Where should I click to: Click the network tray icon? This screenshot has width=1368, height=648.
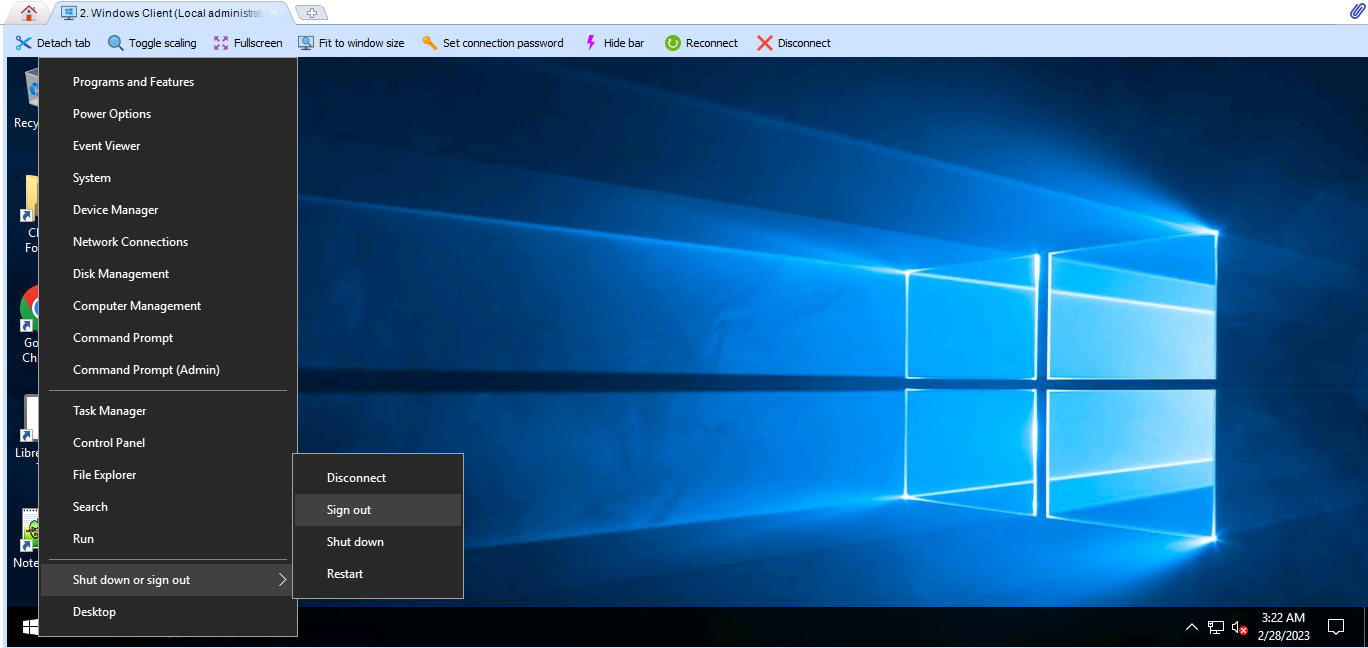[x=1215, y=627]
